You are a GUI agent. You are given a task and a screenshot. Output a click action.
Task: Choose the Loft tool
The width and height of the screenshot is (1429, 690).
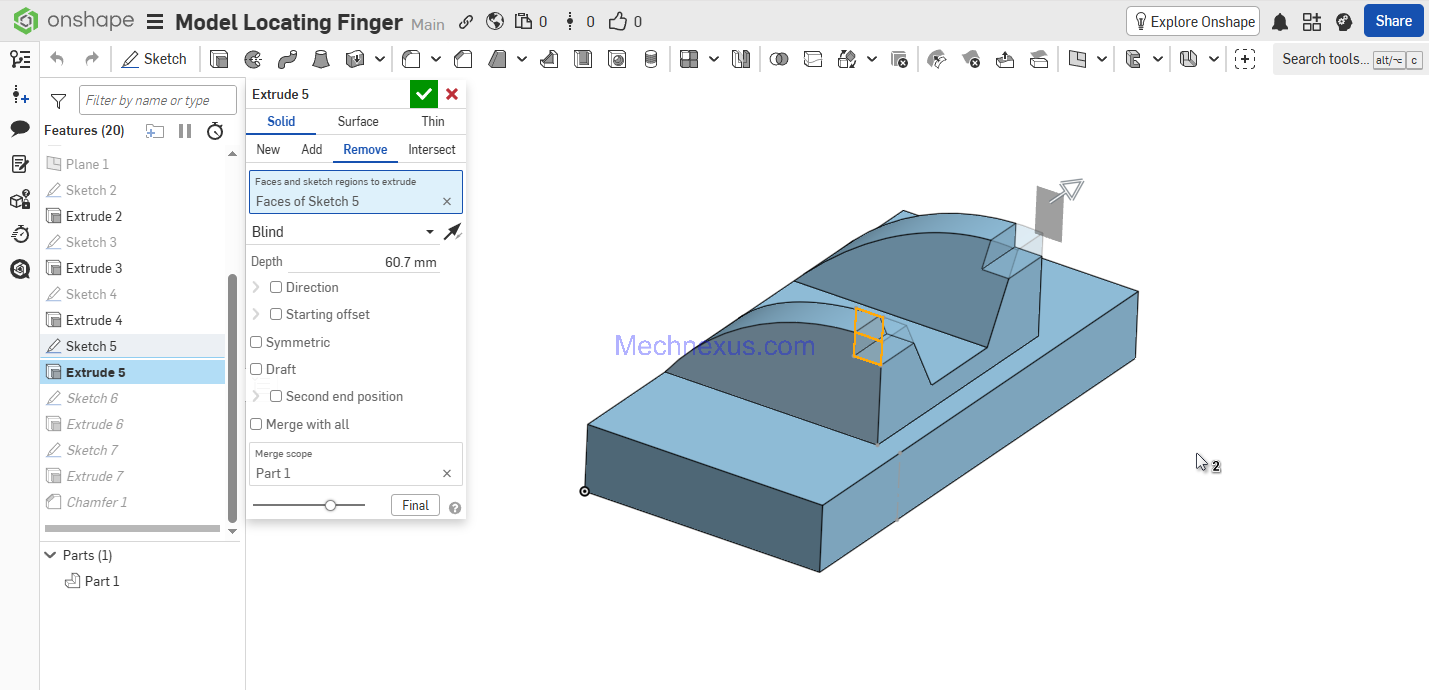[320, 59]
